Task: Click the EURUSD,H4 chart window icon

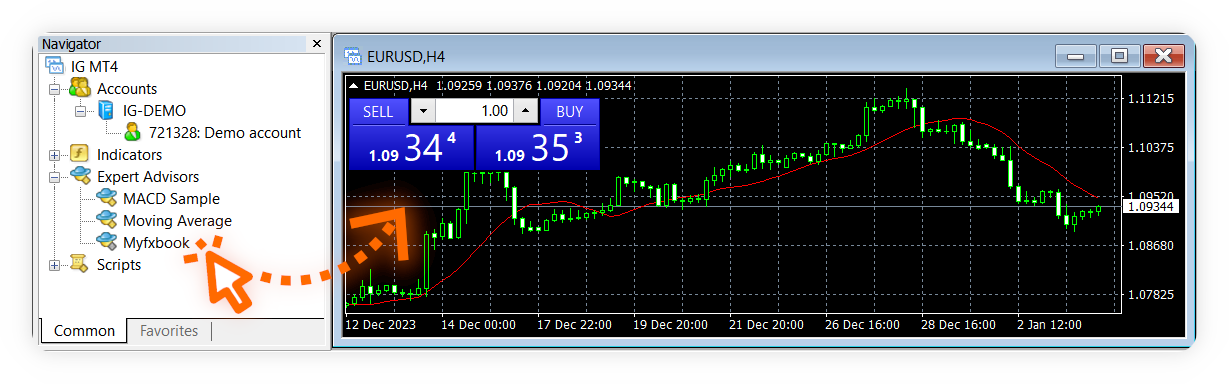Action: (x=352, y=56)
